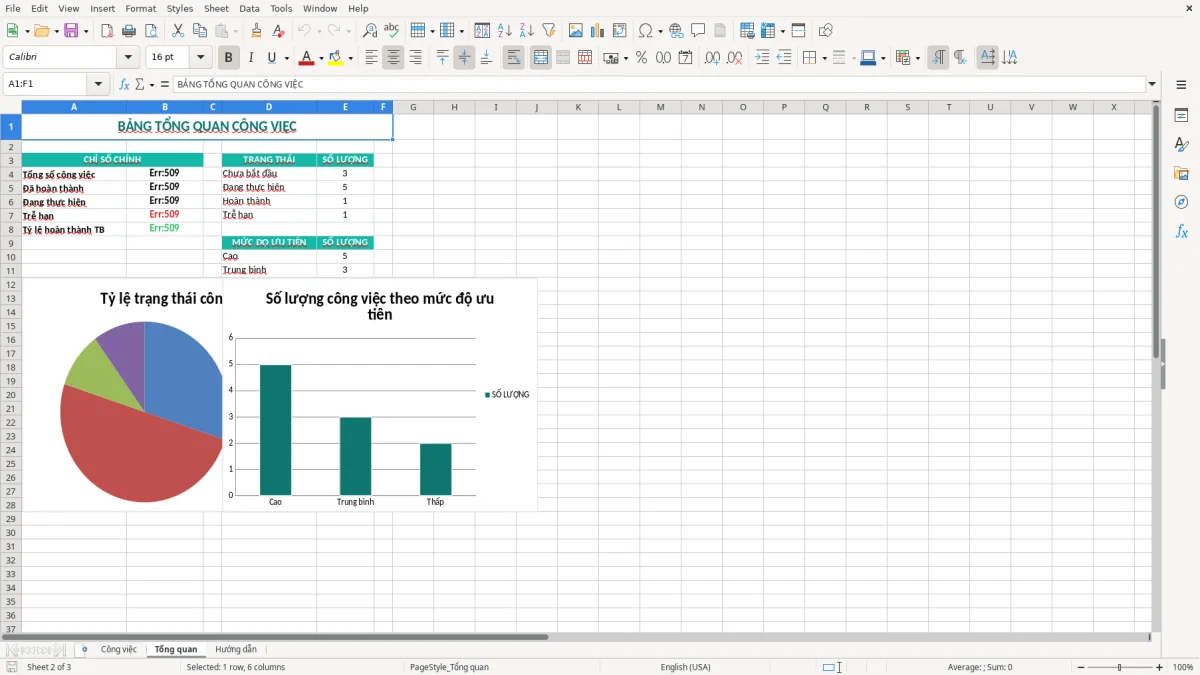
Task: Zoom in with the plus button
Action: pyautogui.click(x=1159, y=667)
